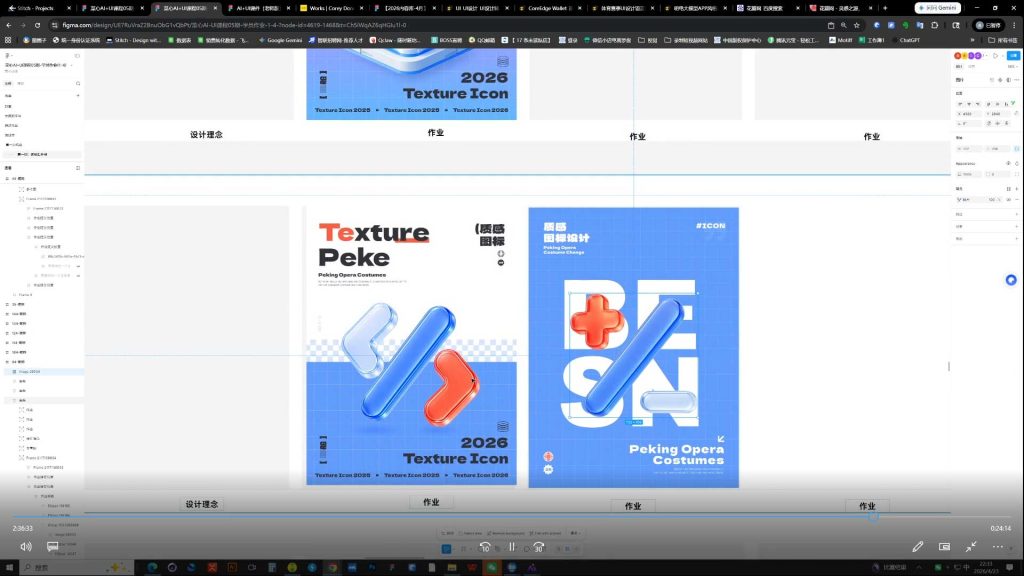Open the pencil edit tool in player

[x=918, y=547]
